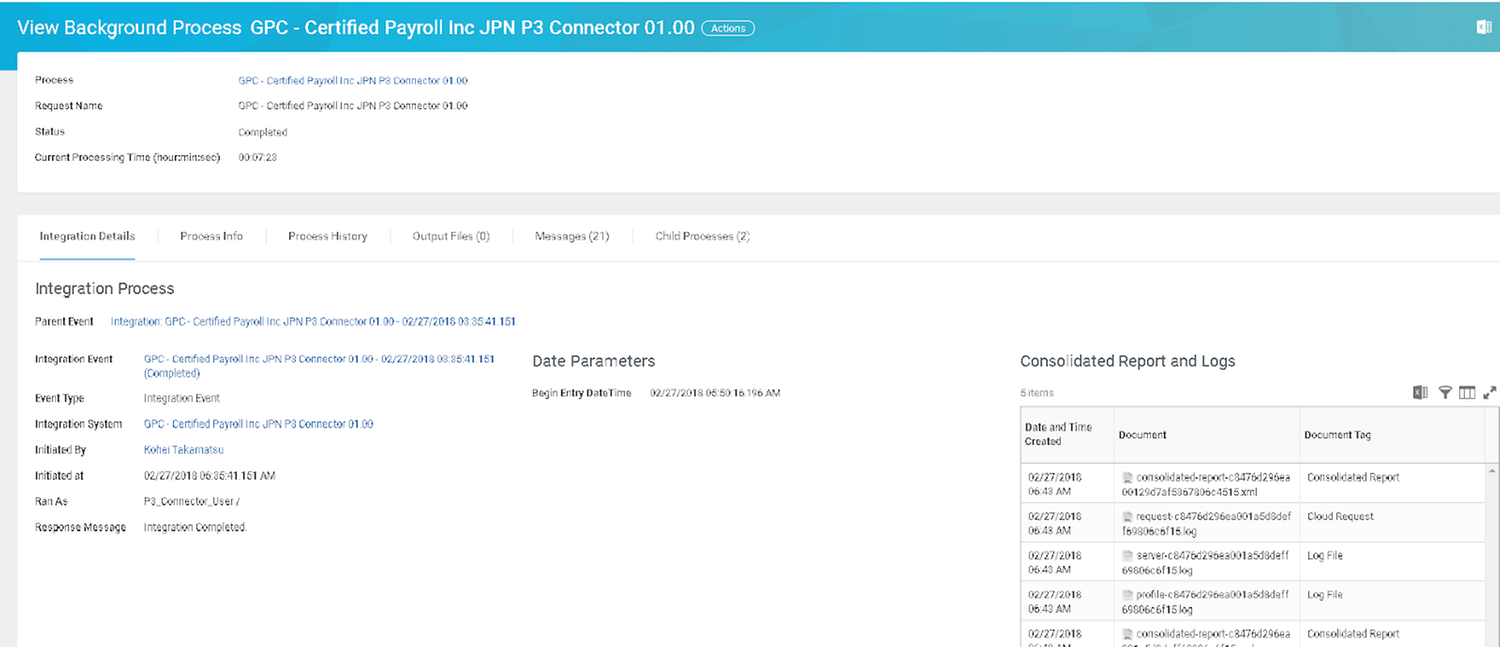Open the Integration System link
The width and height of the screenshot is (1500, 647).
[258, 423]
